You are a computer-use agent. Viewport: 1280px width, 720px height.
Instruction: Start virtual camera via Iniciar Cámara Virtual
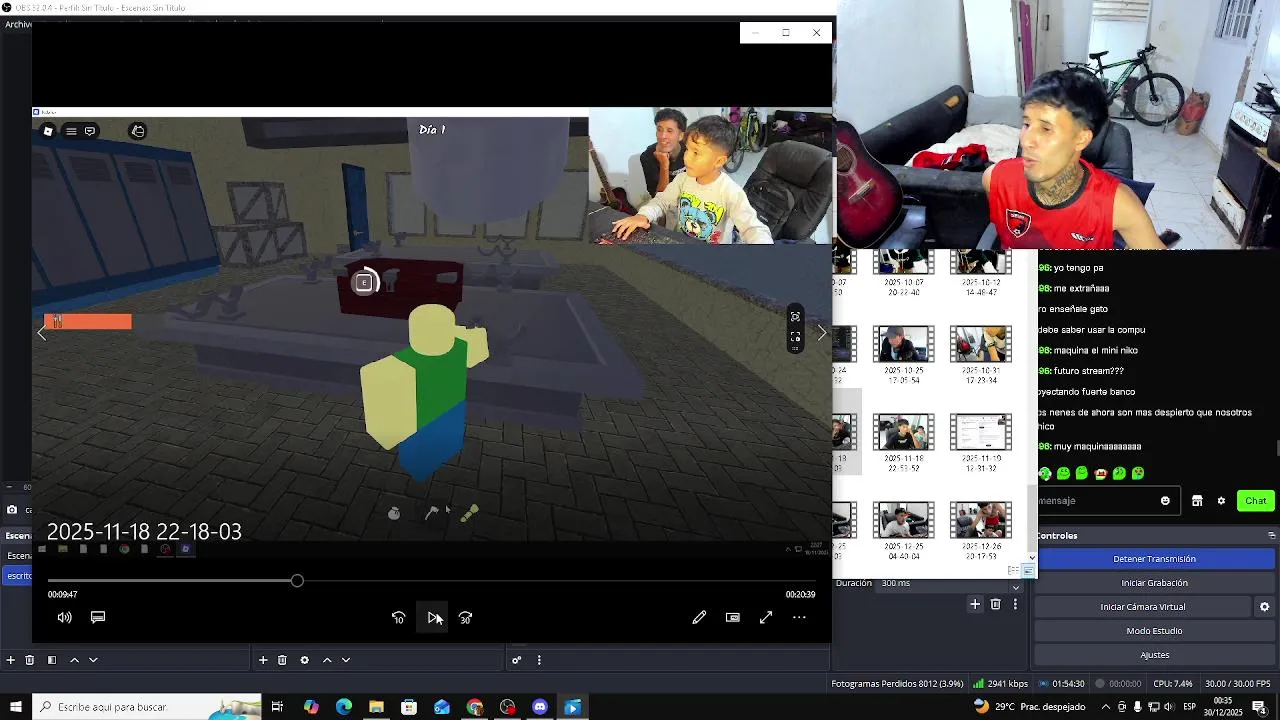pos(1143,607)
